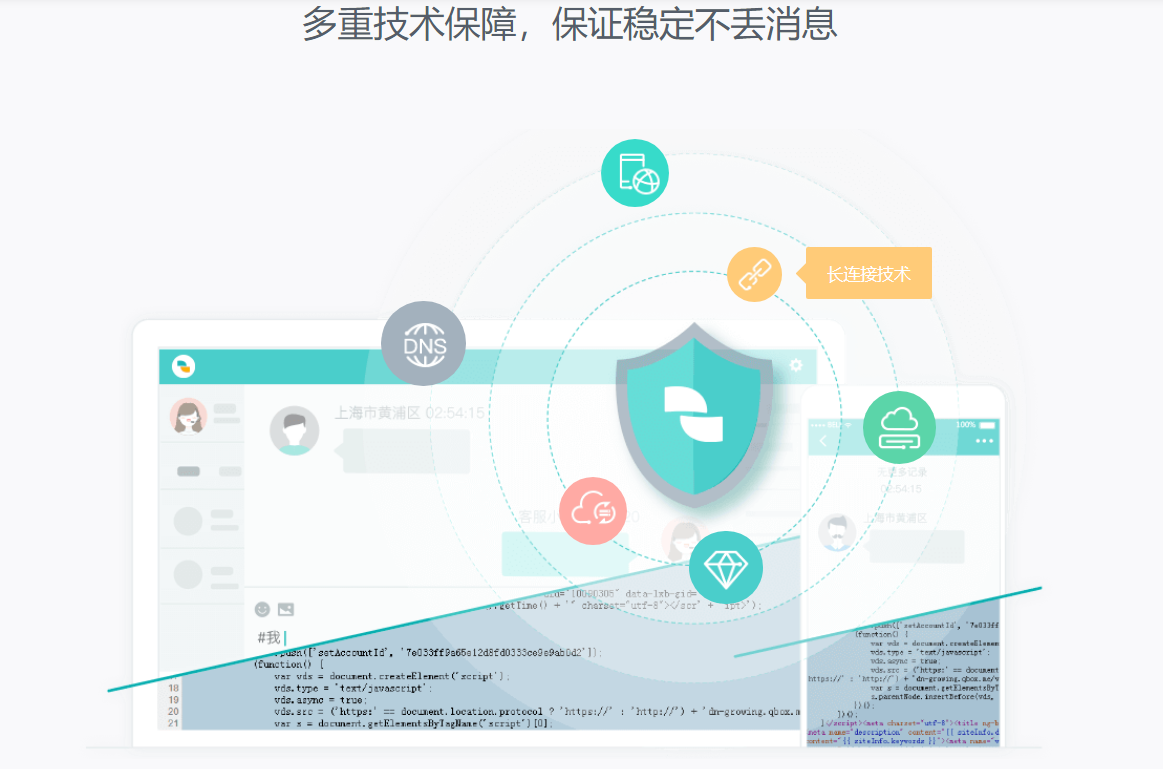
Task: Click the teal diamond icon
Action: click(725, 567)
